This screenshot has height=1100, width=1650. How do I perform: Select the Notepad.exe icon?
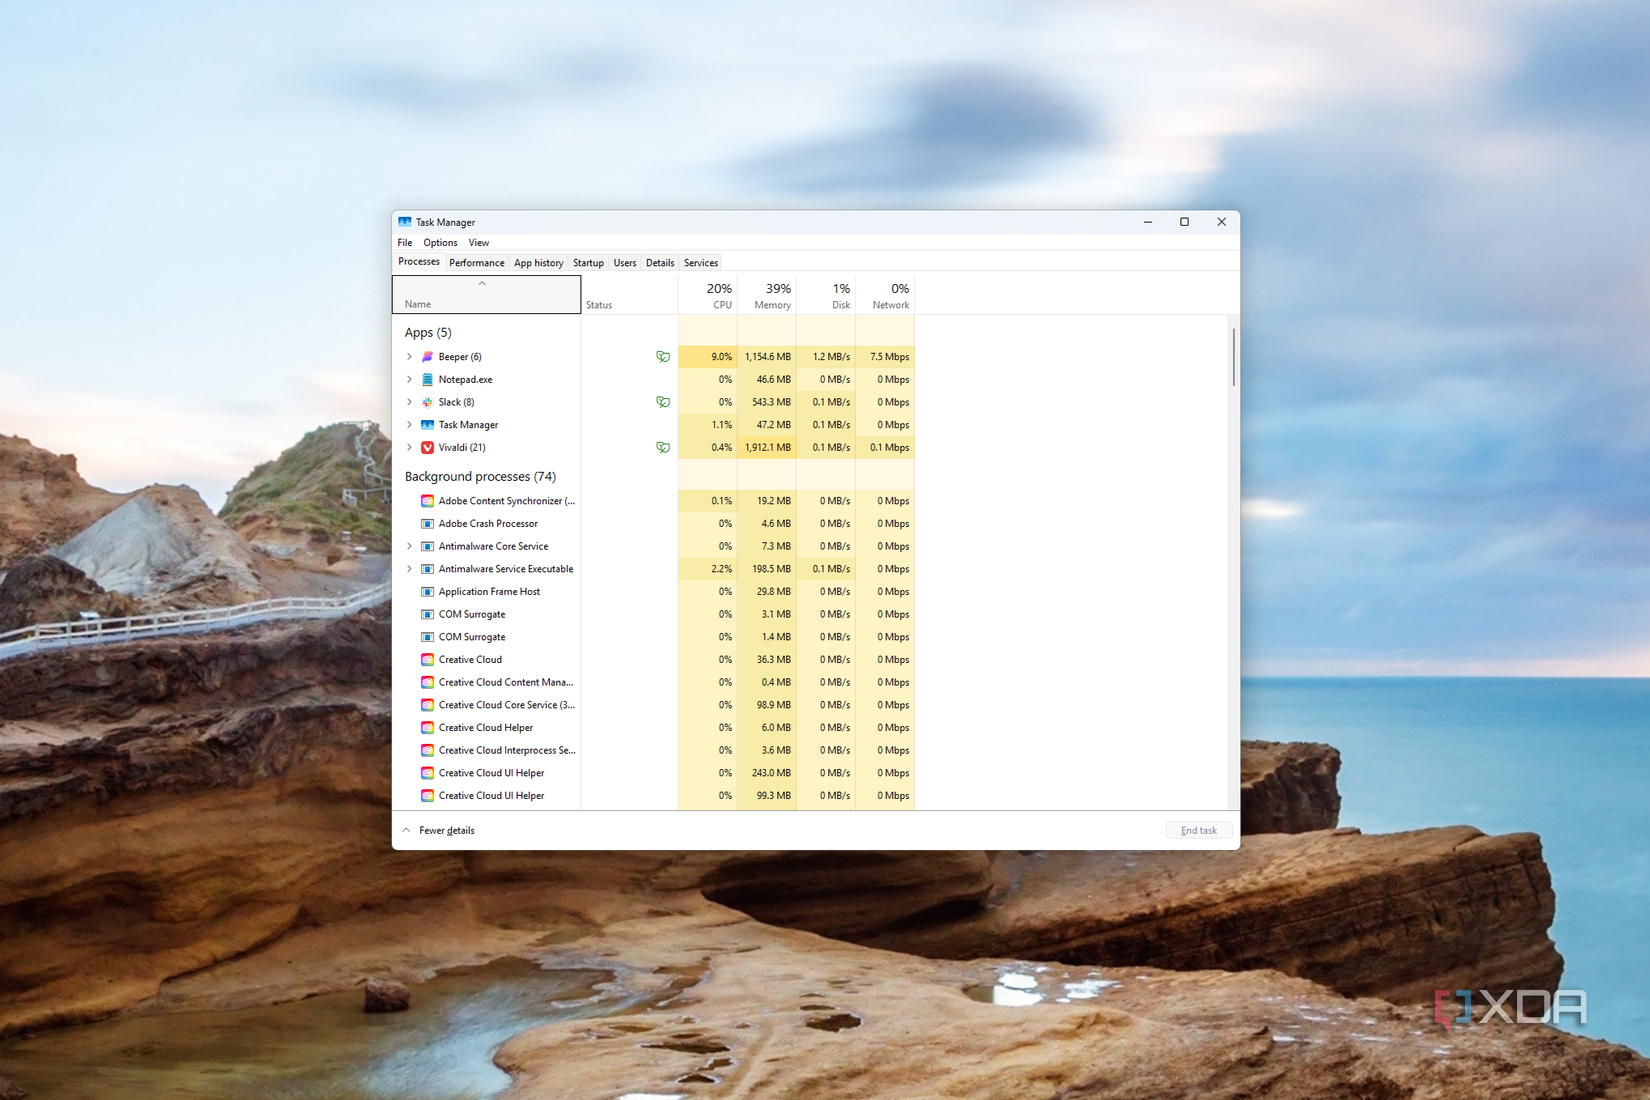[428, 379]
